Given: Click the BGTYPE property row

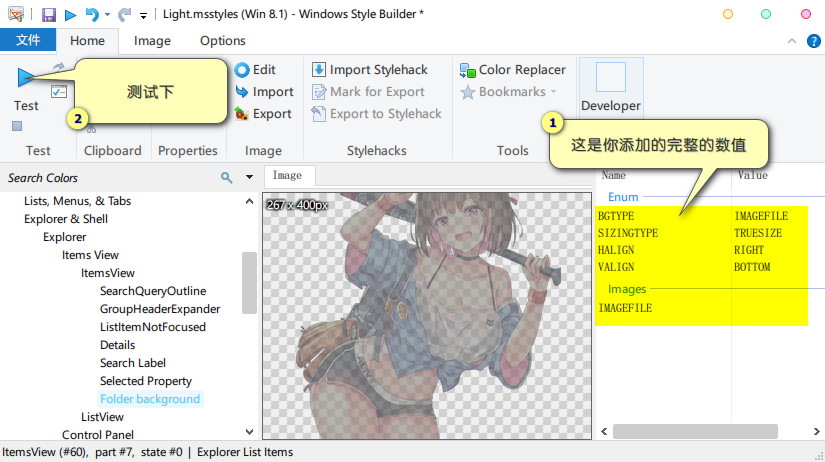Looking at the screenshot, I should [701, 216].
